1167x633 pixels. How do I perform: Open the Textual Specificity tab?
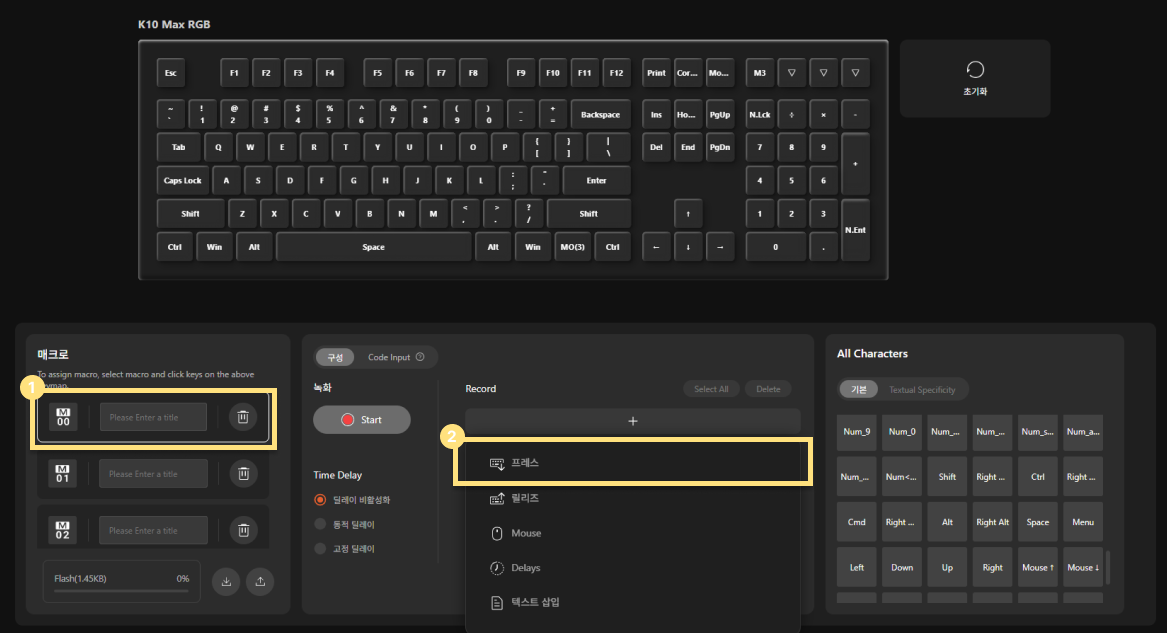click(x=922, y=390)
